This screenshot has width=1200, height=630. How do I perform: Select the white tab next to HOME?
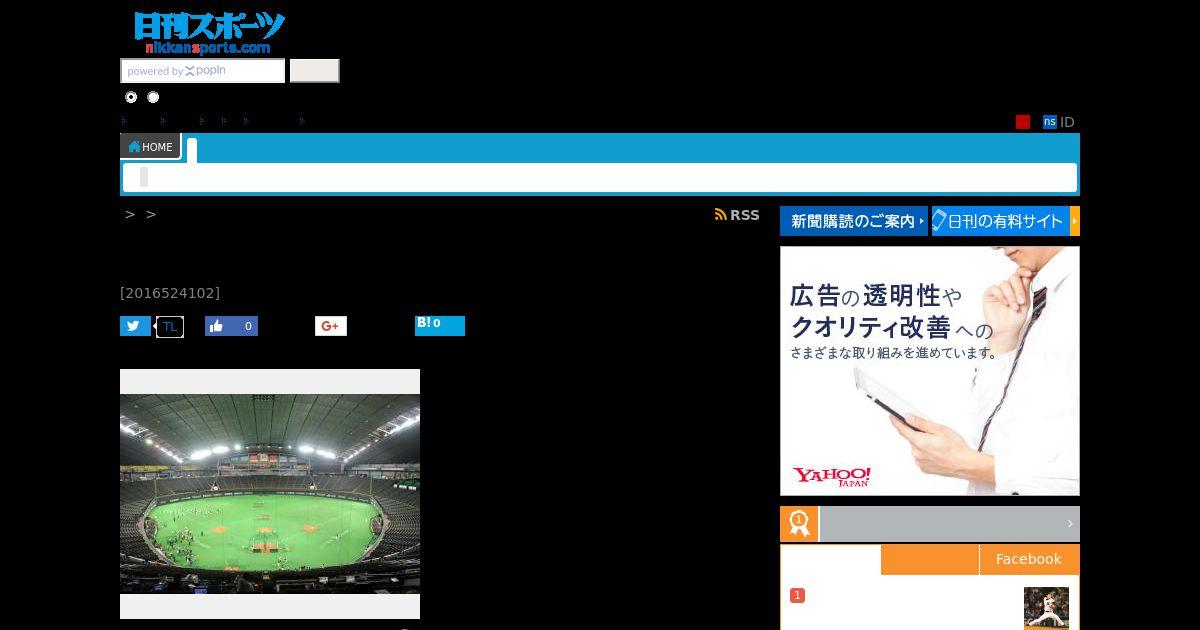click(192, 150)
